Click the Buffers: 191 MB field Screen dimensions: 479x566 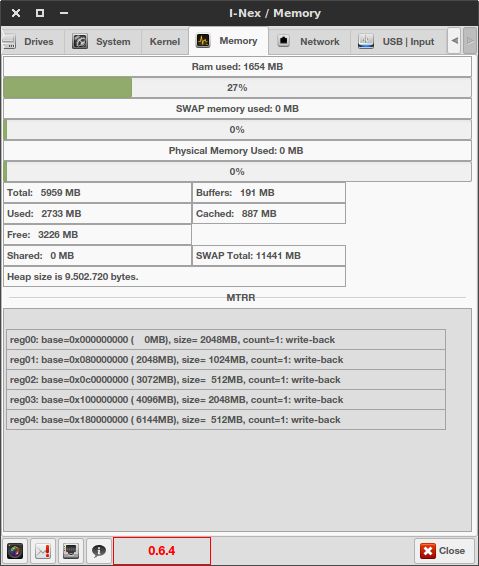tap(269, 193)
